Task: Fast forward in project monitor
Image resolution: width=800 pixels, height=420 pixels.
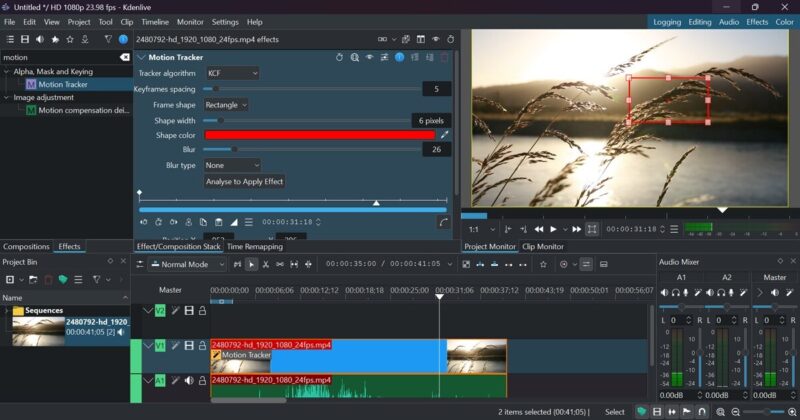Action: click(577, 229)
